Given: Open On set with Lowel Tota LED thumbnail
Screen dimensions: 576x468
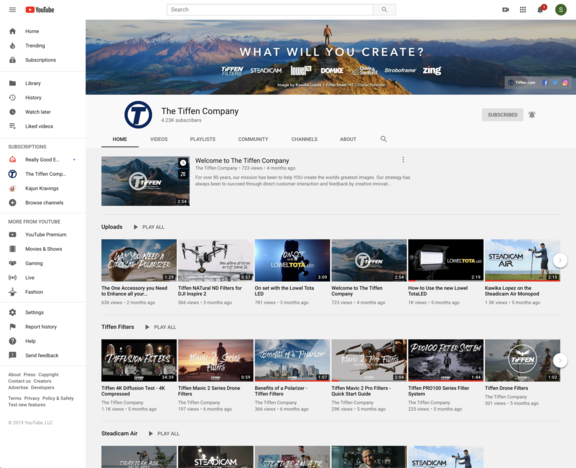Looking at the screenshot, I should click(x=292, y=260).
